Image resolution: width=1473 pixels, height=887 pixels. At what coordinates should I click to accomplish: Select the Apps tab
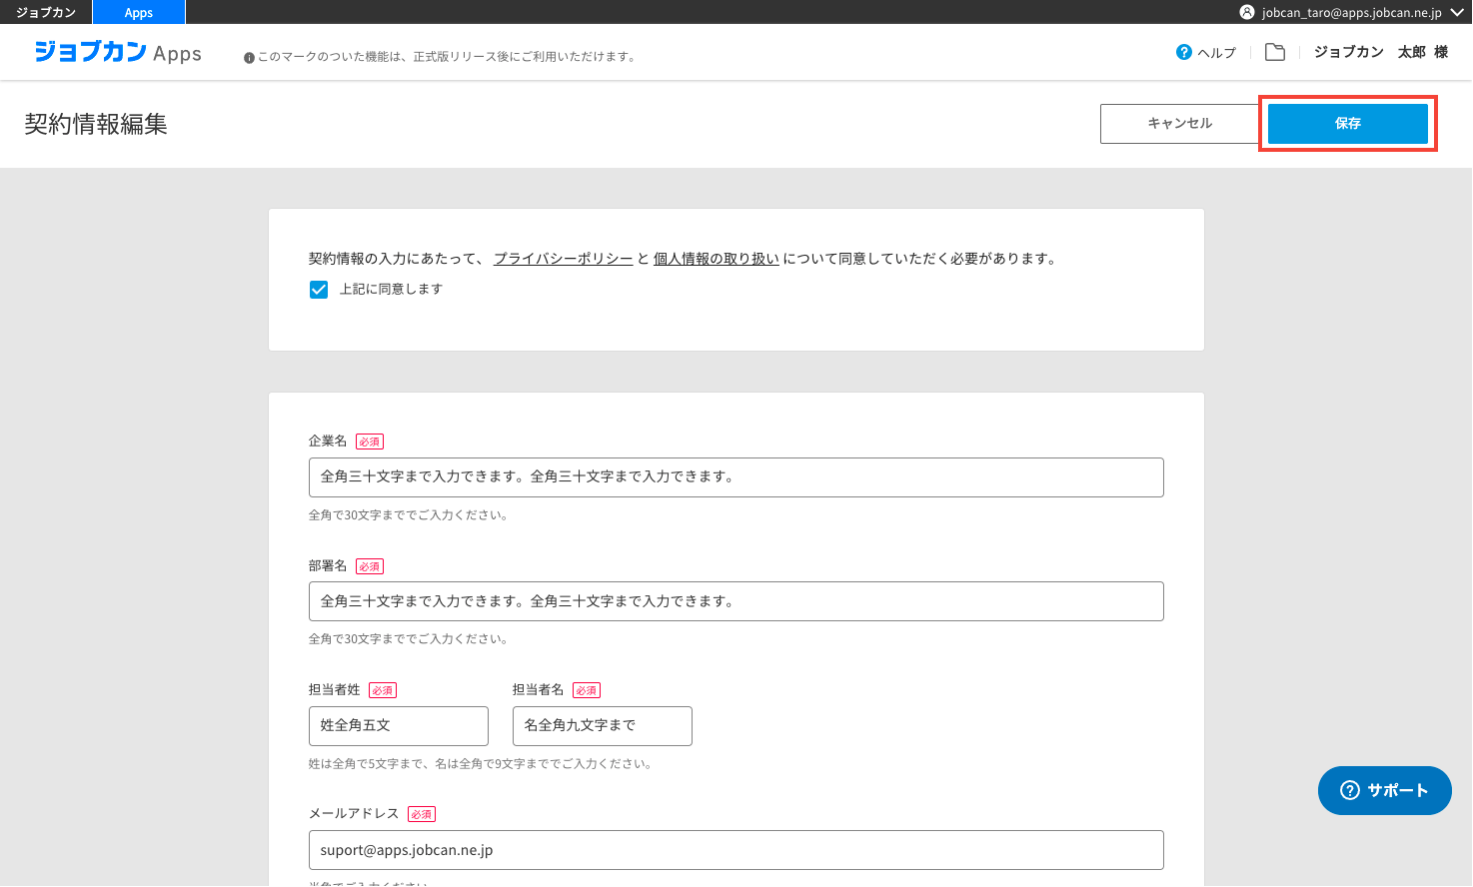coord(139,12)
